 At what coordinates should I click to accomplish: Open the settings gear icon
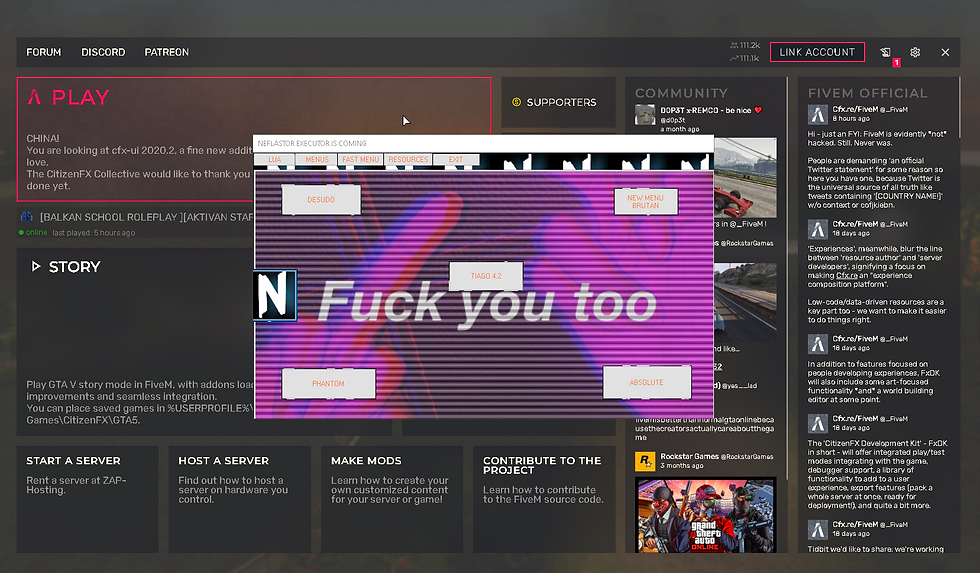pyautogui.click(x=915, y=52)
